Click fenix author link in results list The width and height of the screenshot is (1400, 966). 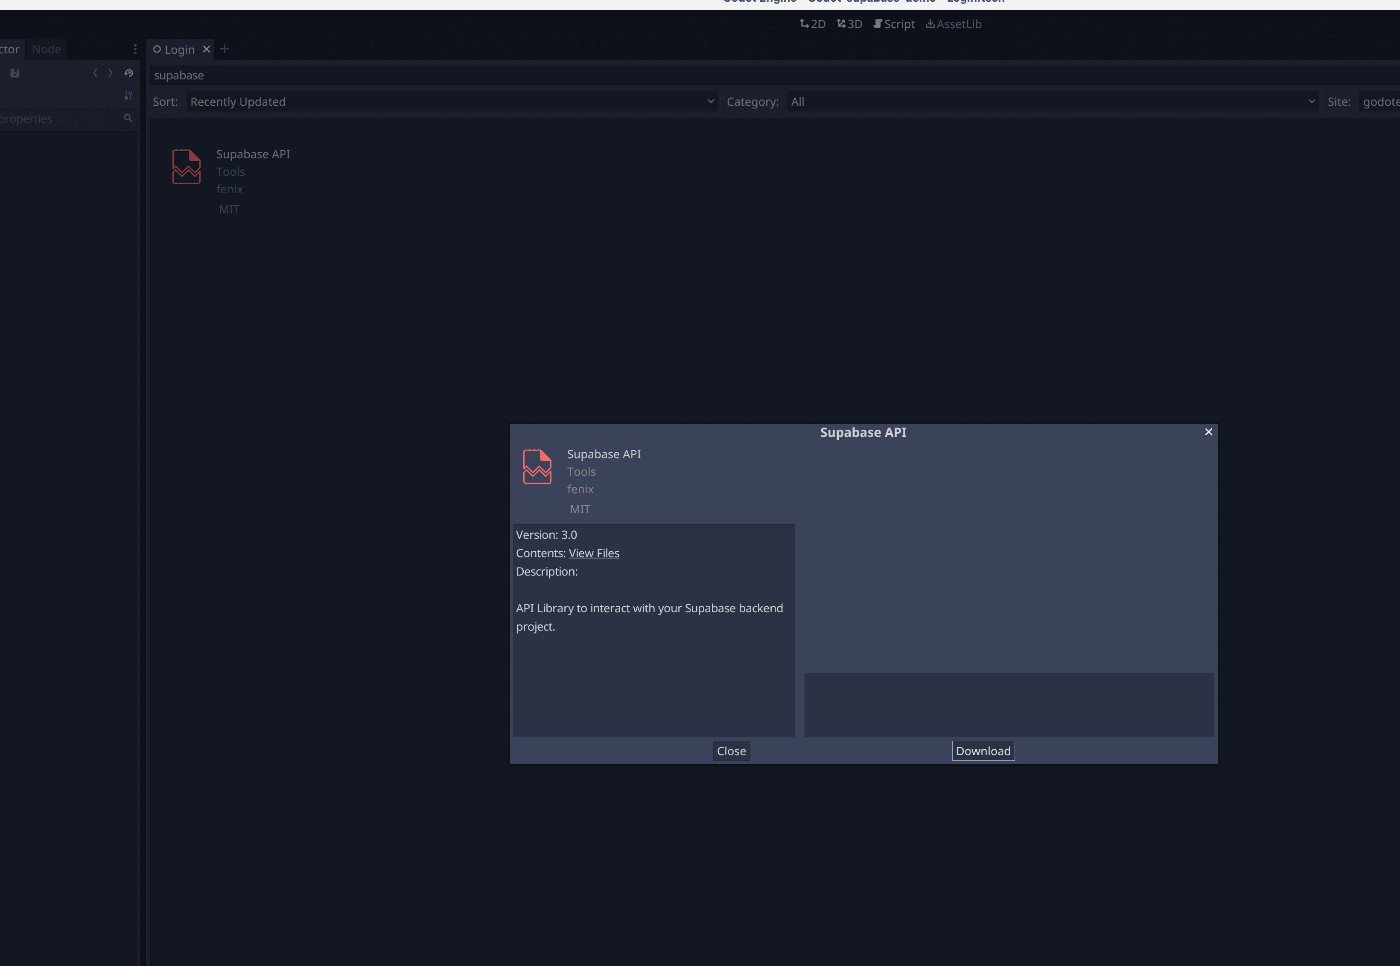[229, 189]
